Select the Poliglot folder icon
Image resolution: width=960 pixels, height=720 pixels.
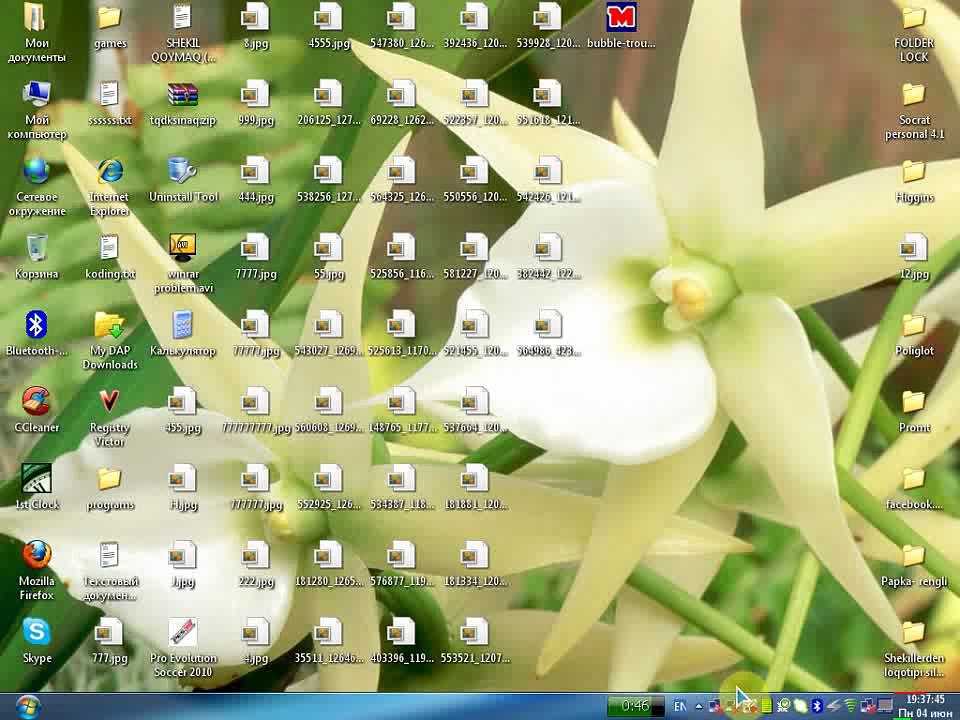click(913, 325)
